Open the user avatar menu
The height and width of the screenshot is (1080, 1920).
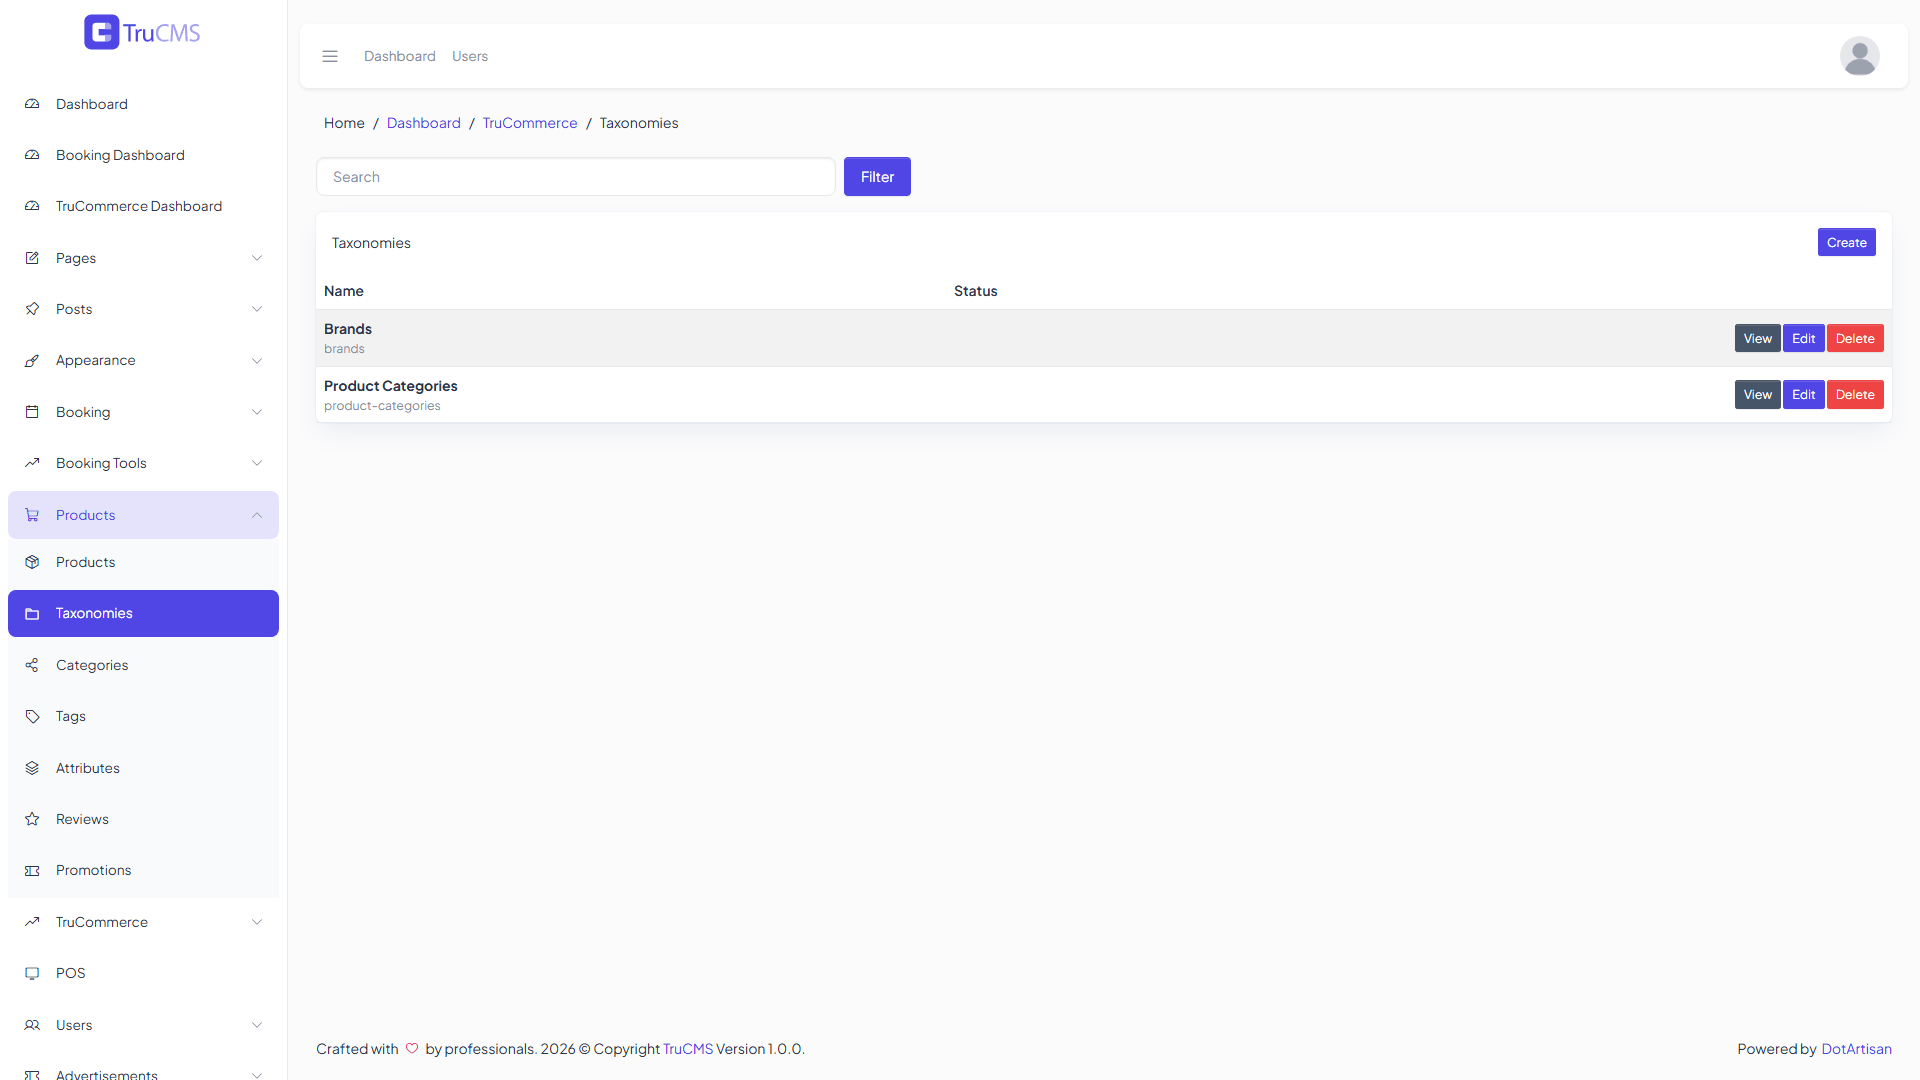tap(1859, 56)
